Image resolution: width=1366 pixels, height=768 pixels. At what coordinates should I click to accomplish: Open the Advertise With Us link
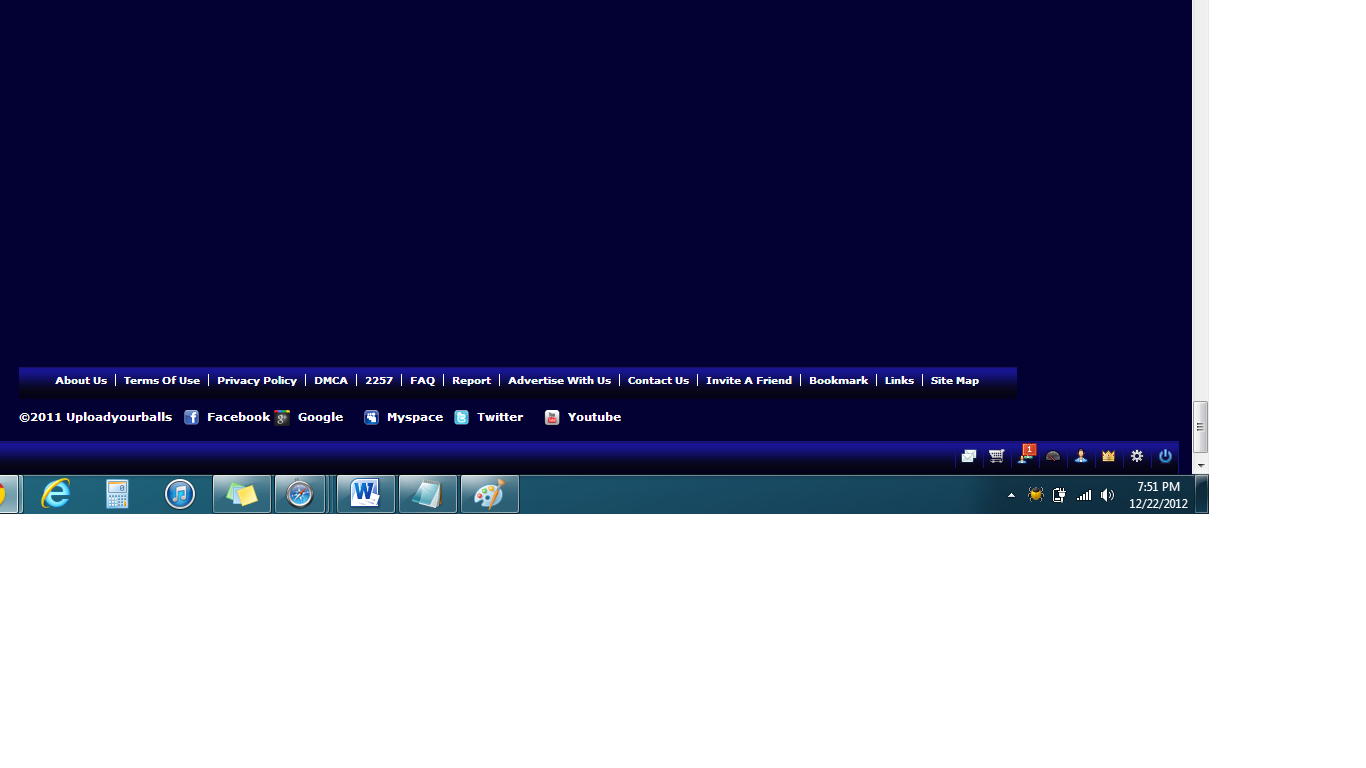(559, 381)
